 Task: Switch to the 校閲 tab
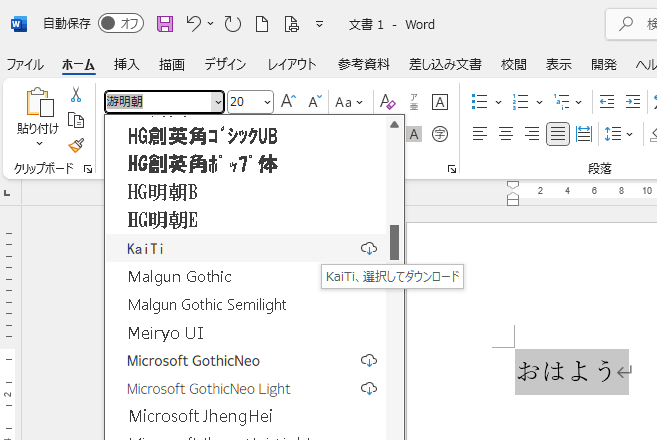point(514,65)
